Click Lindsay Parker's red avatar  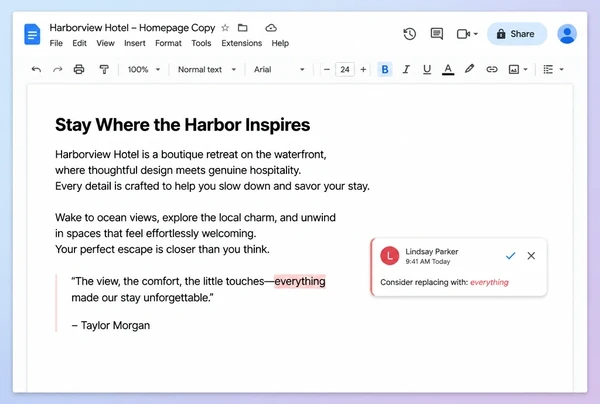click(x=390, y=256)
